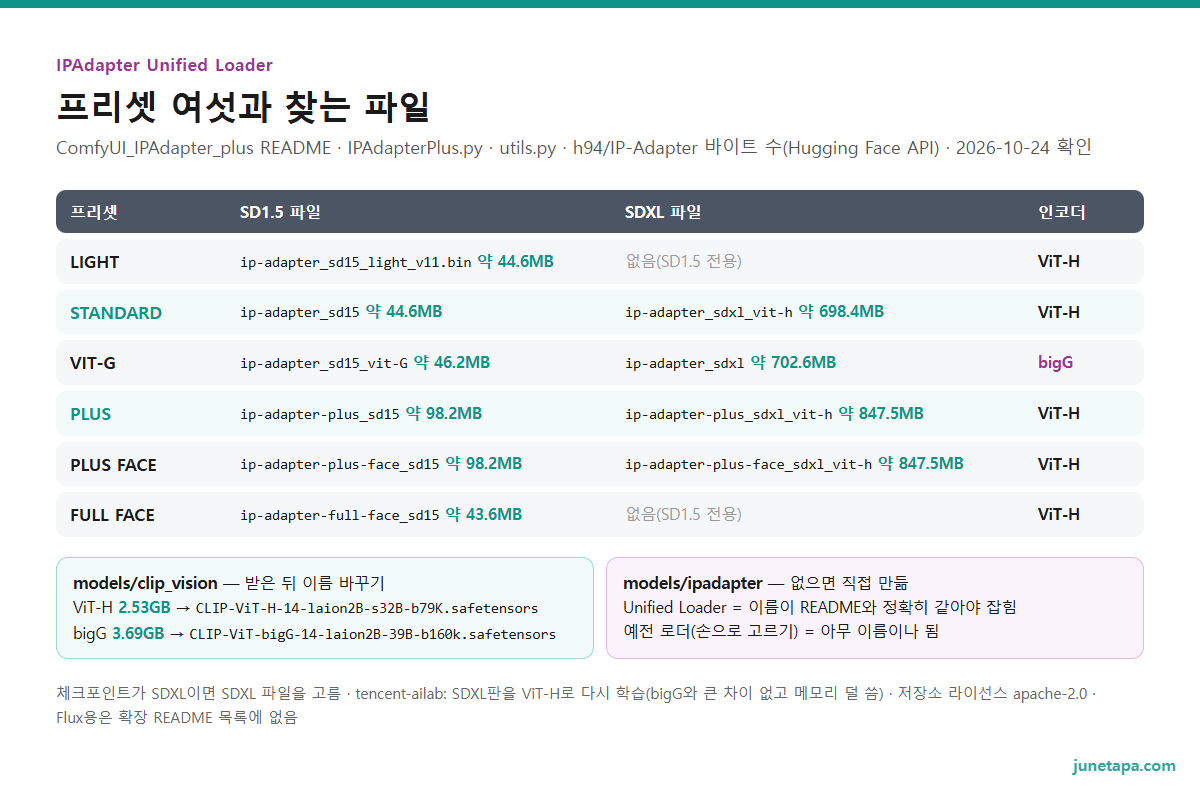Screen dimensions: 1200x794
Task: Click 'ip-adapter-plus_sd15' file name
Action: (320, 414)
